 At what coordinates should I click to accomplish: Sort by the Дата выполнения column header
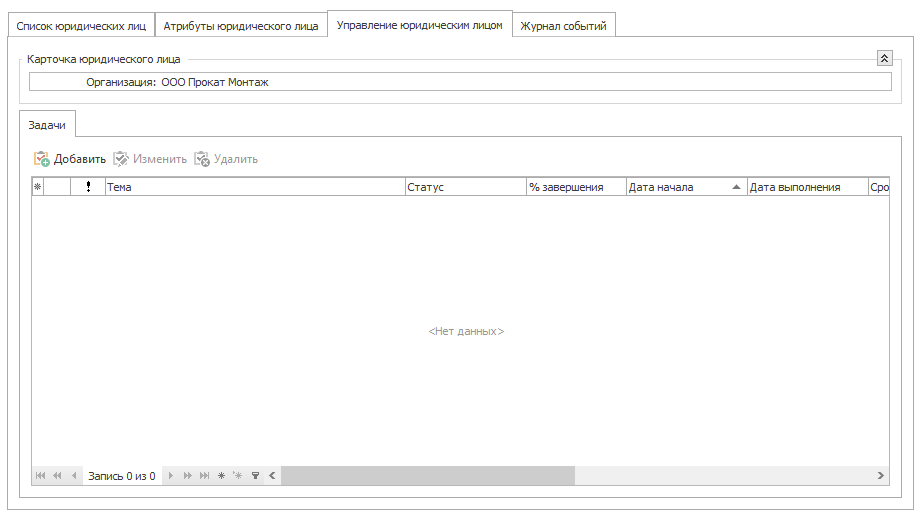[x=807, y=187]
